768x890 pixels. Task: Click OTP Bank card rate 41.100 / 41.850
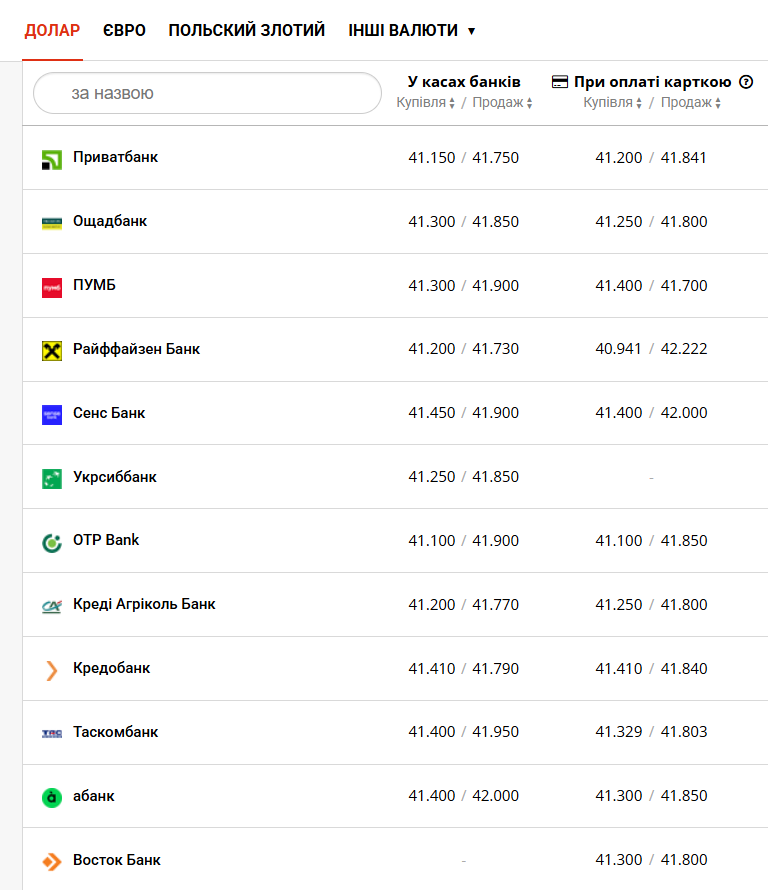point(651,541)
